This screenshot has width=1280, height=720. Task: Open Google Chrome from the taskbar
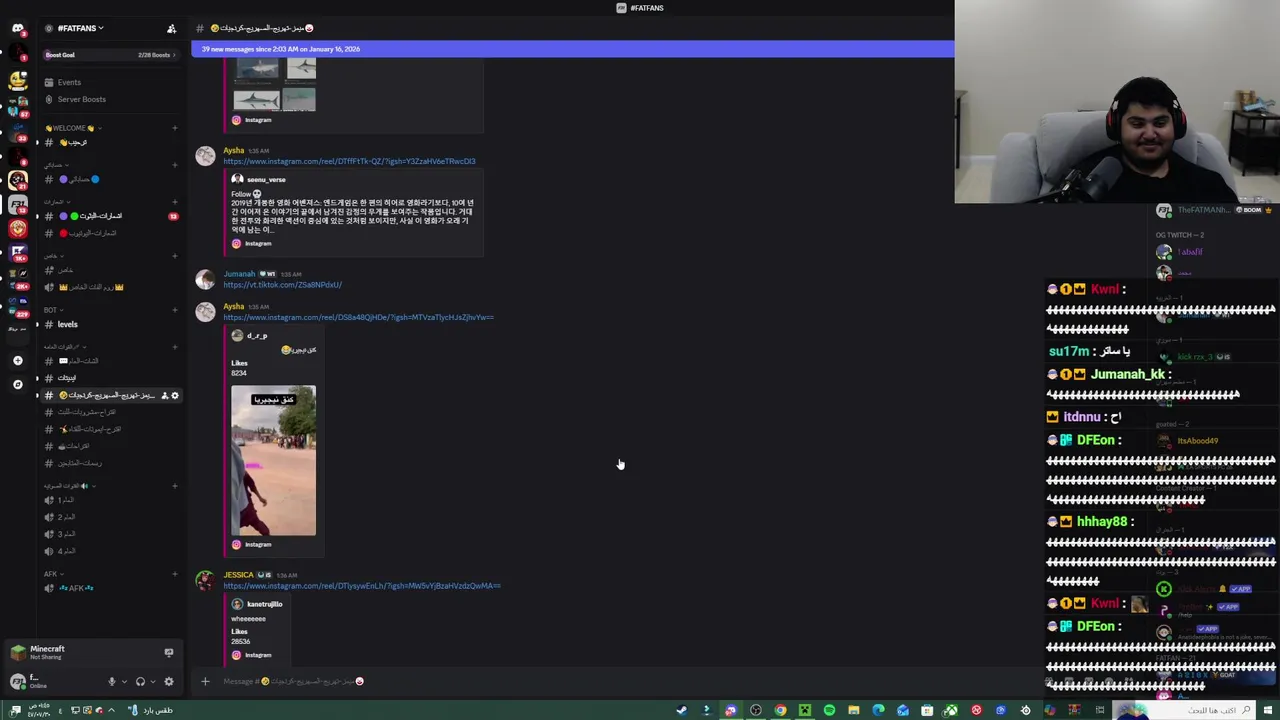click(x=780, y=710)
